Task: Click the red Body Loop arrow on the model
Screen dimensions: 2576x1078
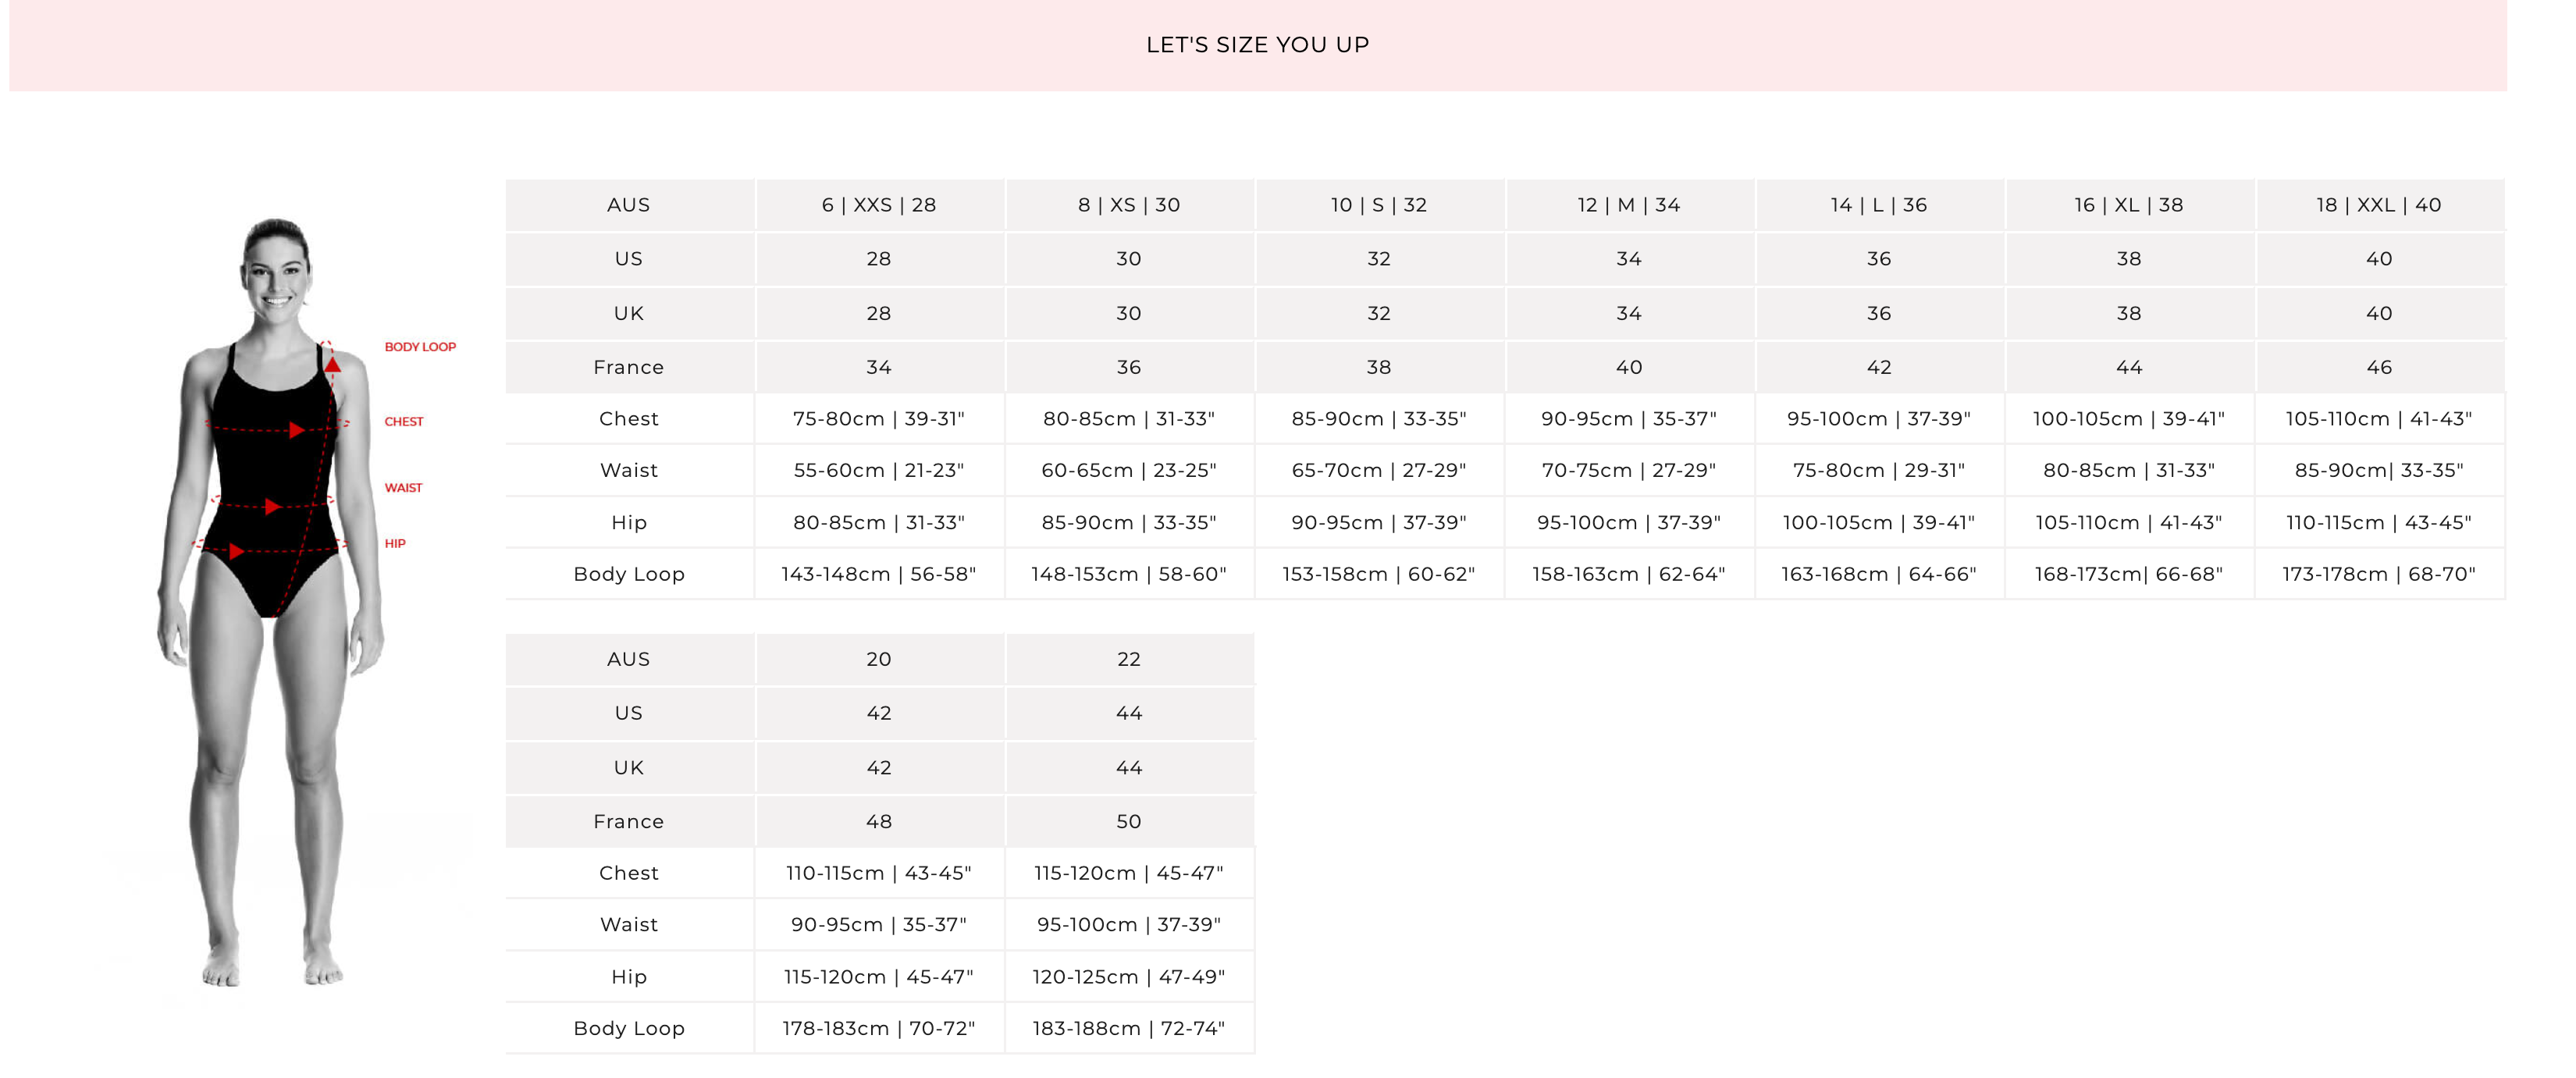Action: (x=333, y=365)
